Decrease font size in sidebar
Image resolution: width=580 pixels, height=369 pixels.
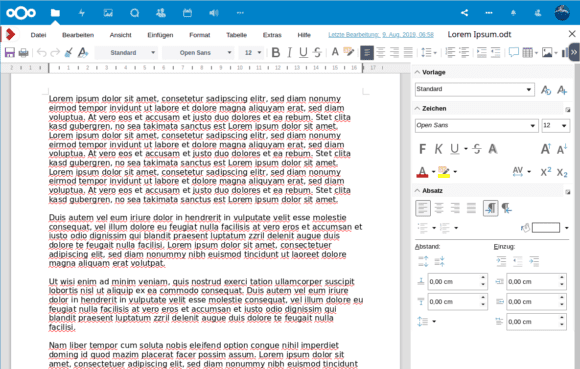point(562,149)
